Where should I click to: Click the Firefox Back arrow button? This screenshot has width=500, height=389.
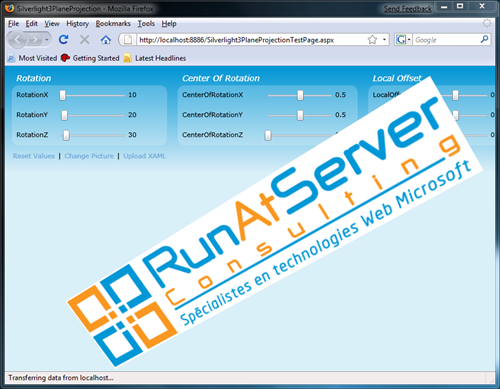17,40
